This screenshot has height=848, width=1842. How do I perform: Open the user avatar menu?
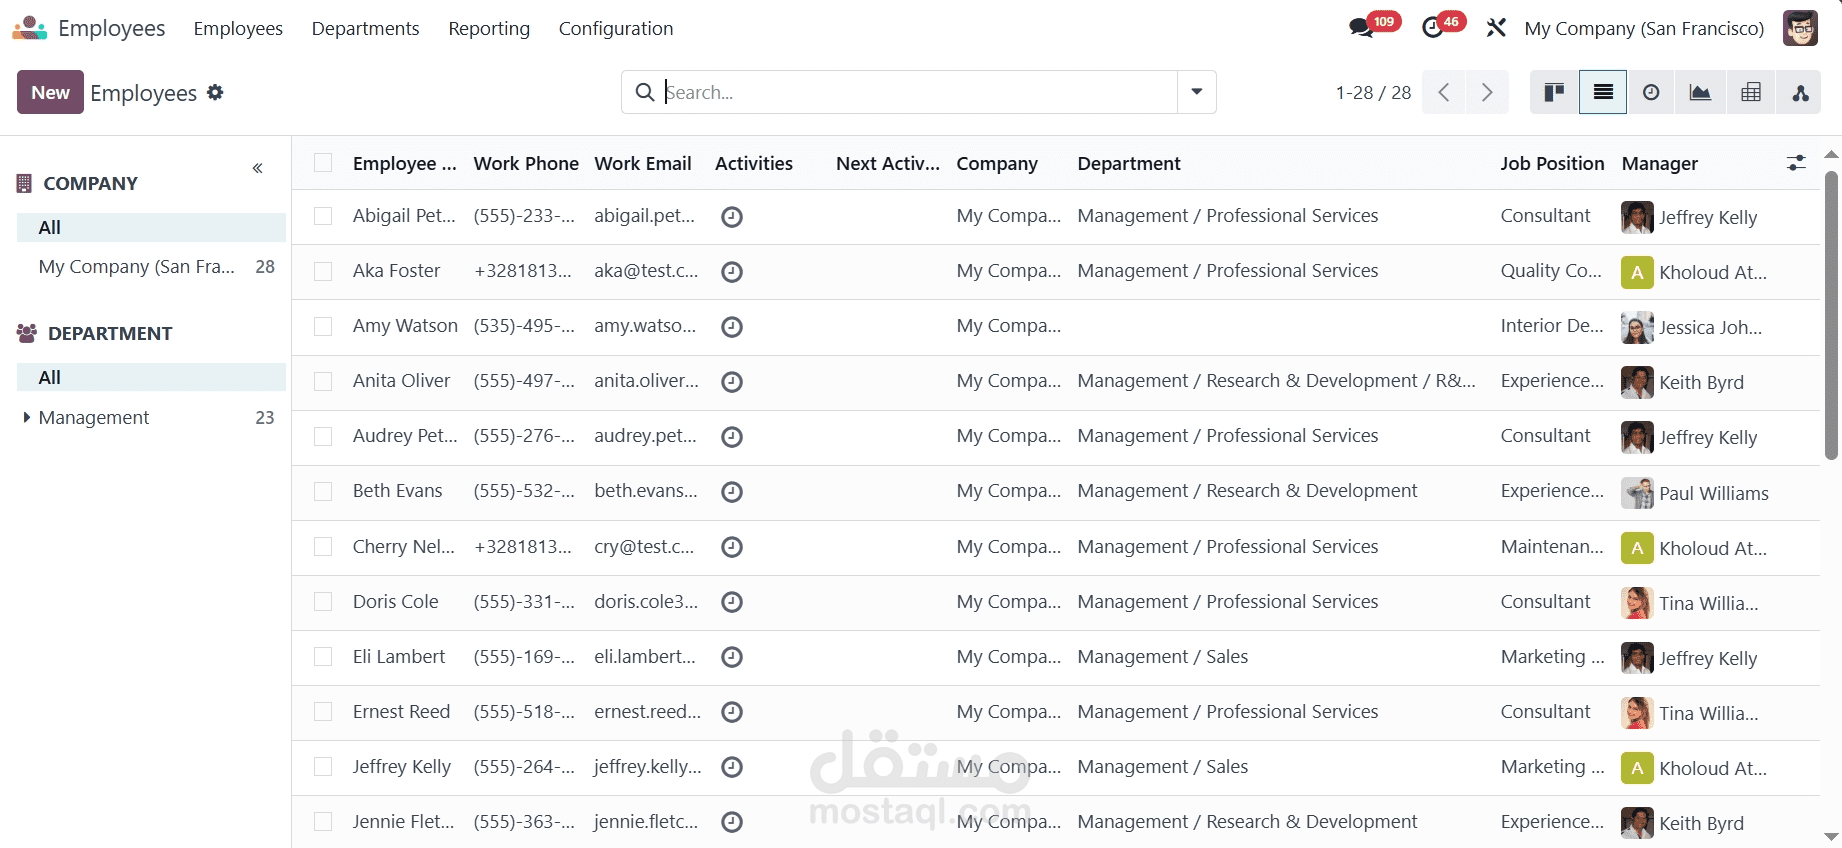pyautogui.click(x=1800, y=28)
